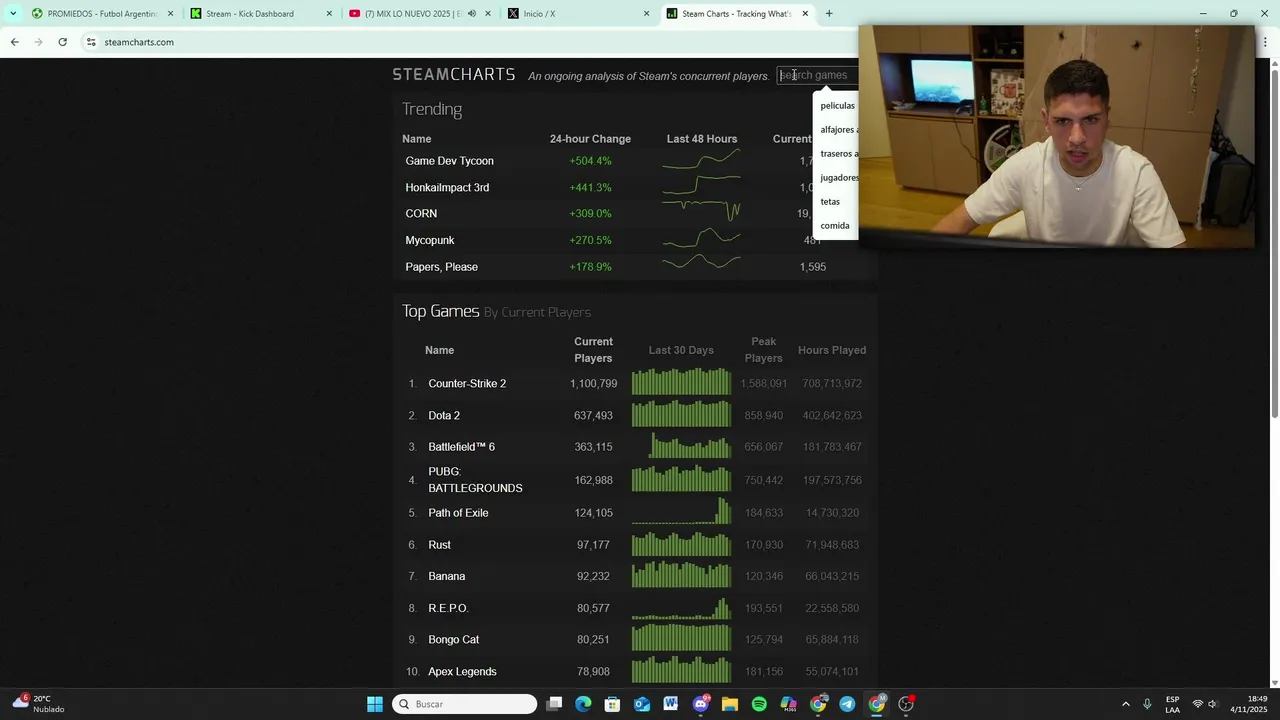
Task: Open Outlook from taskbar
Action: 642,704
